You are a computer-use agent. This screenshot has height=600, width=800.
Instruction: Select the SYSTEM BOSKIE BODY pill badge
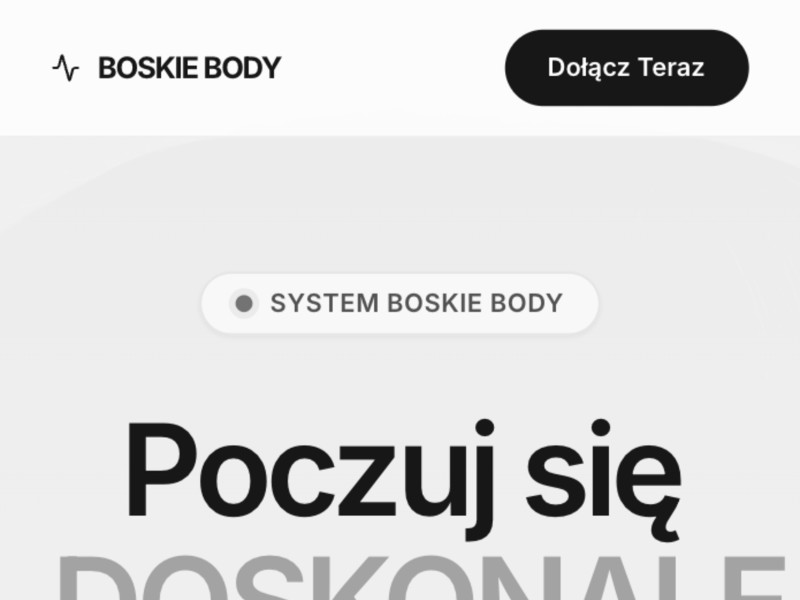[x=399, y=304]
